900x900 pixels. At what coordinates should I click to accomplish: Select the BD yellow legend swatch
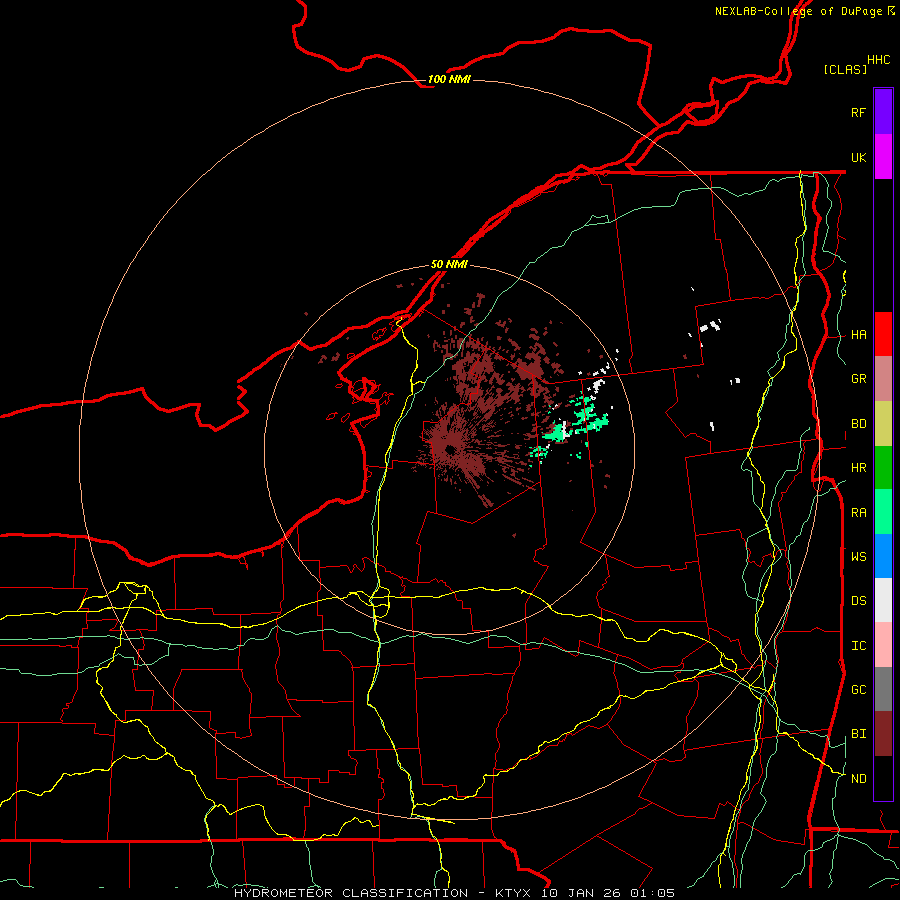883,423
